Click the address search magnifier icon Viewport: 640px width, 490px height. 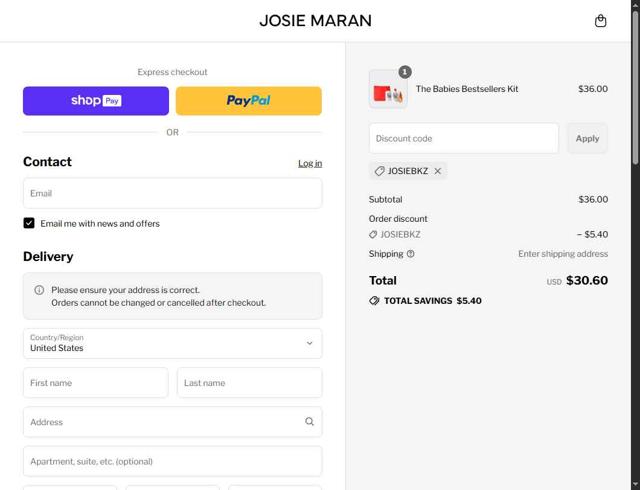tap(309, 422)
